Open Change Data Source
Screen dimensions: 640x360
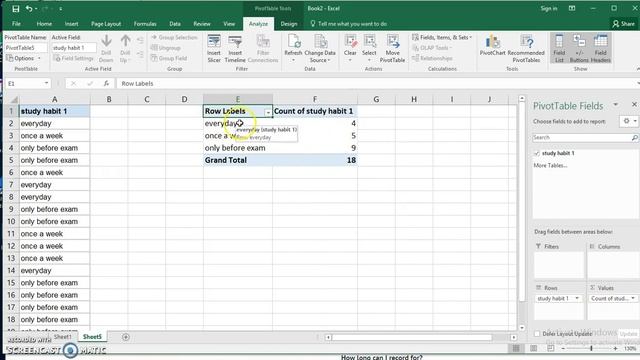click(x=320, y=49)
